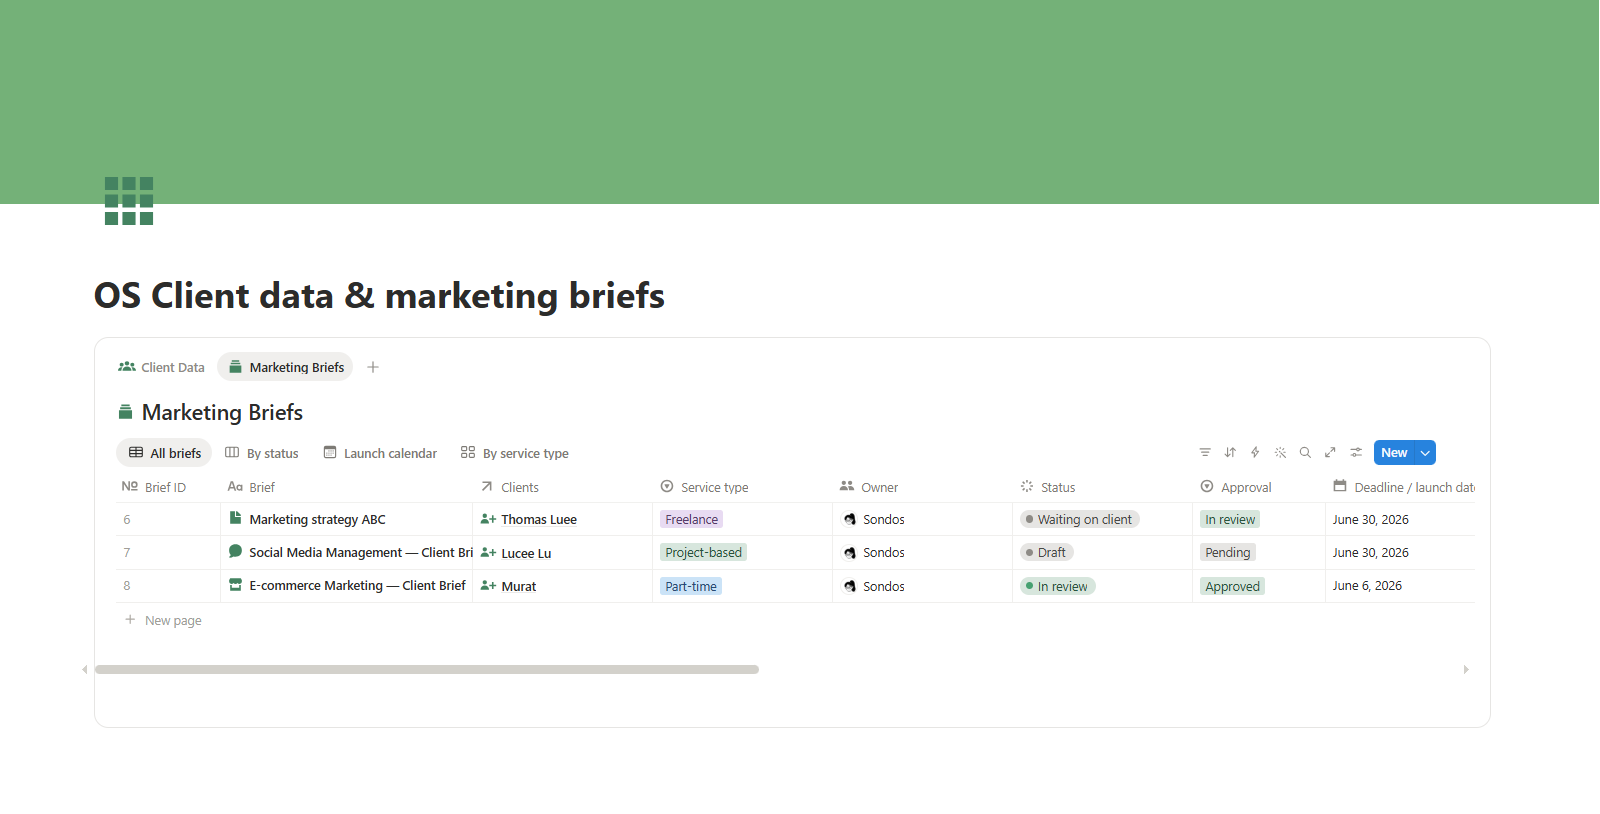The width and height of the screenshot is (1600, 814).
Task: Click Sondos avatar in E-commerce Marketing row
Action: click(x=850, y=586)
